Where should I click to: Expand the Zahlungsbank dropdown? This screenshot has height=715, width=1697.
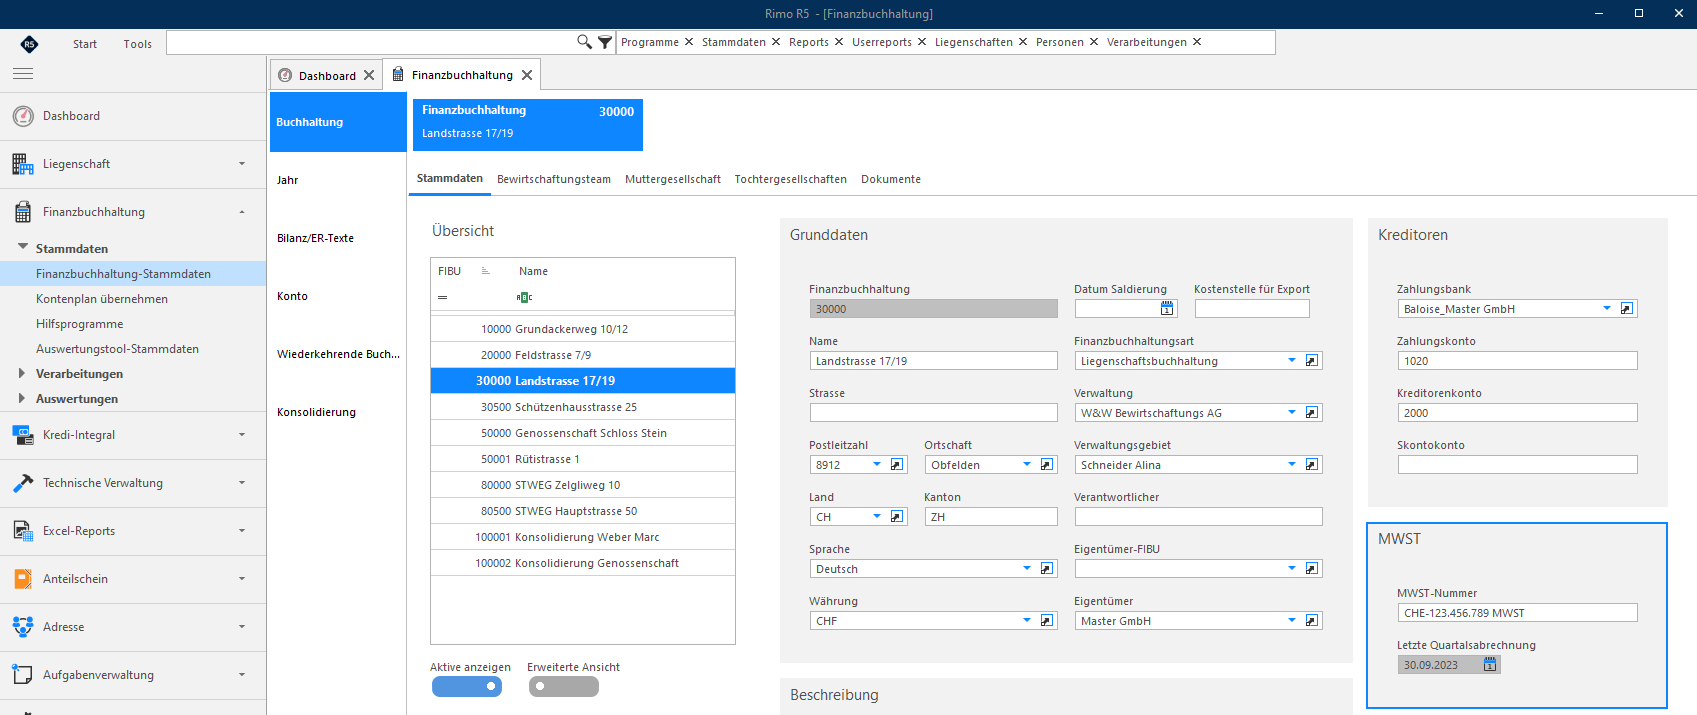click(x=1607, y=309)
